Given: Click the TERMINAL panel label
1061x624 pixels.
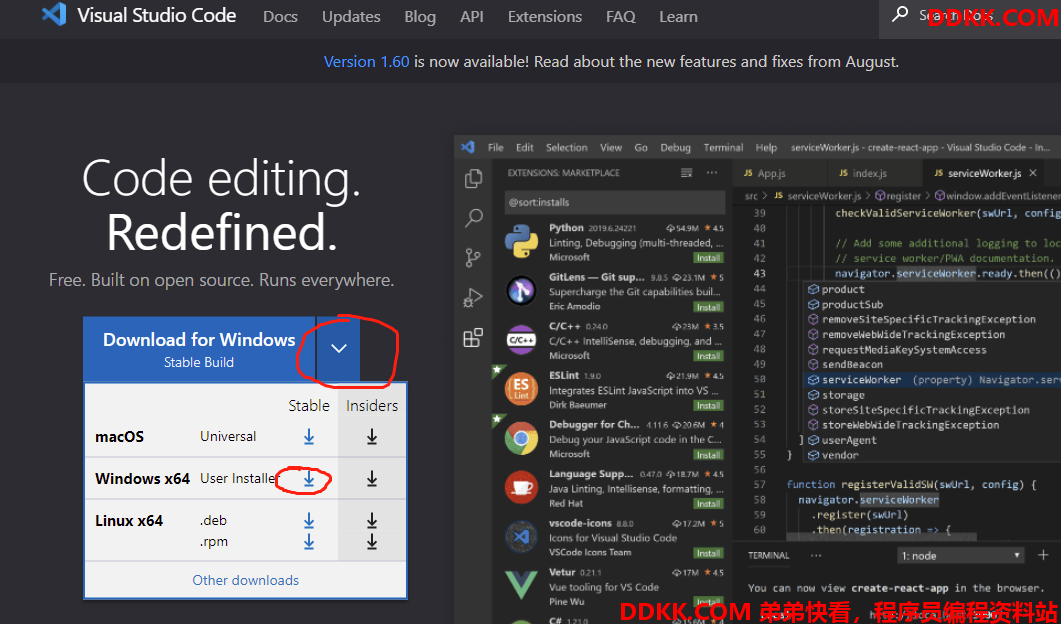Looking at the screenshot, I should coord(769,556).
